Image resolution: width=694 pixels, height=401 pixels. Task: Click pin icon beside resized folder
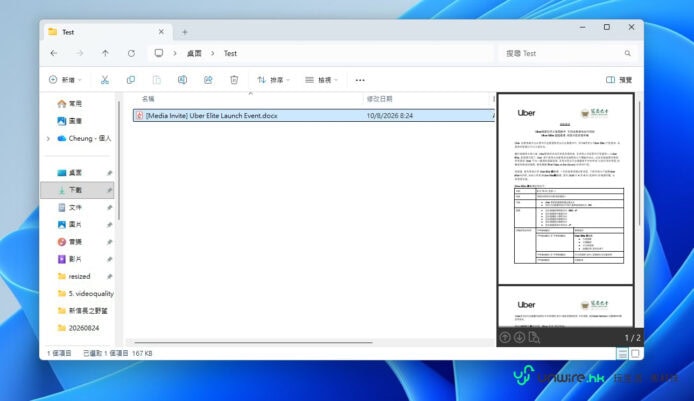click(x=109, y=276)
